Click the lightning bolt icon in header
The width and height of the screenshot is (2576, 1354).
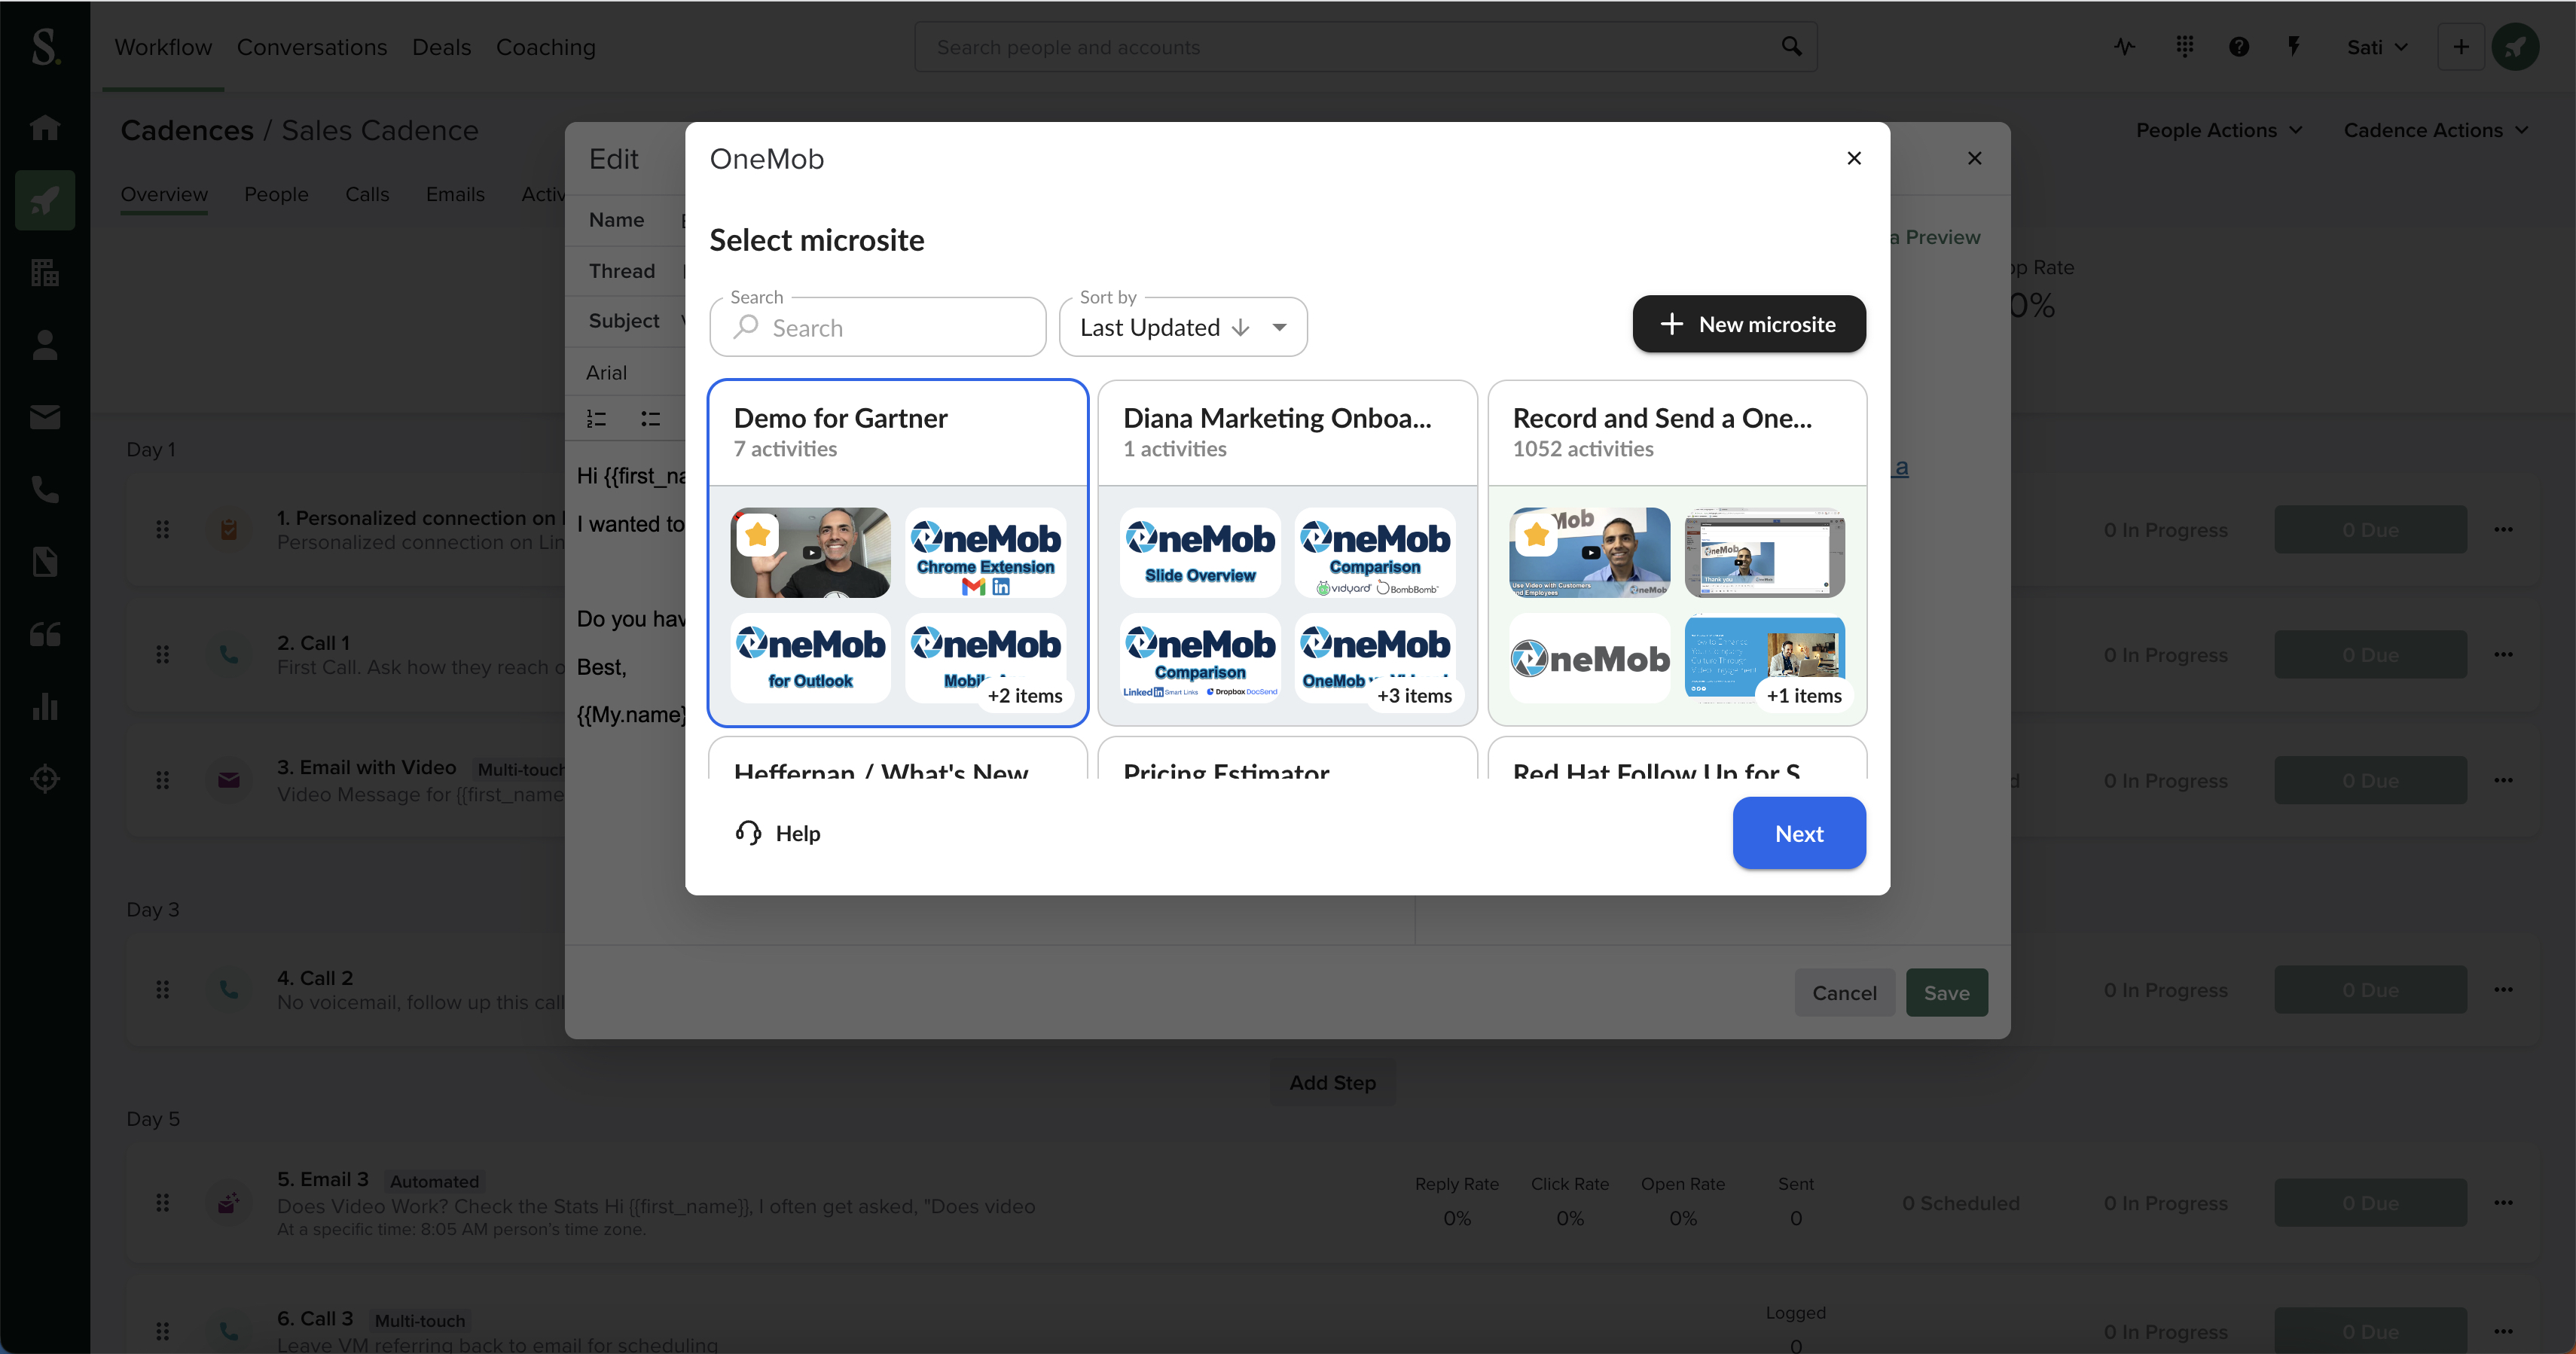[2294, 47]
